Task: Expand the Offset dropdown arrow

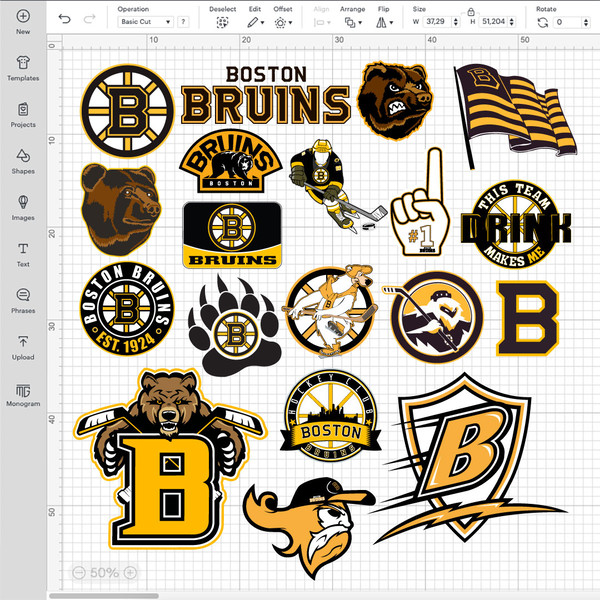Action: [290, 23]
